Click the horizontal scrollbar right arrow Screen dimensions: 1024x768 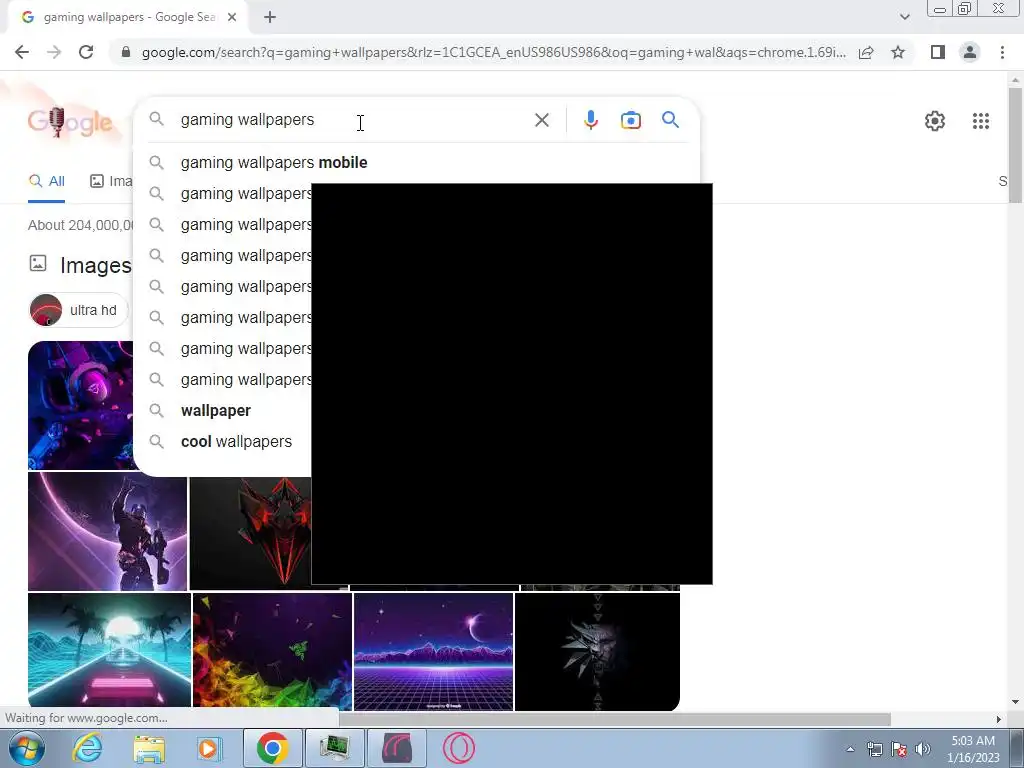999,719
